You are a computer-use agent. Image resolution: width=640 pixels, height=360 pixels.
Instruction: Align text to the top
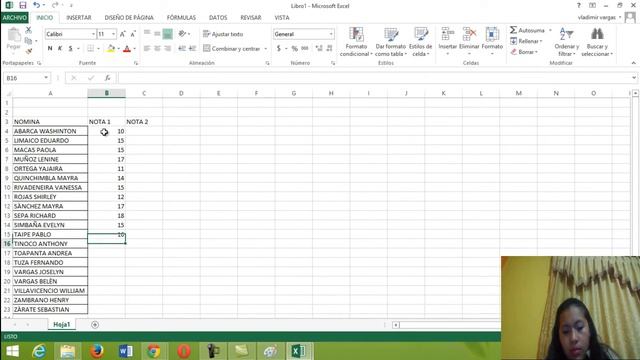pos(147,34)
